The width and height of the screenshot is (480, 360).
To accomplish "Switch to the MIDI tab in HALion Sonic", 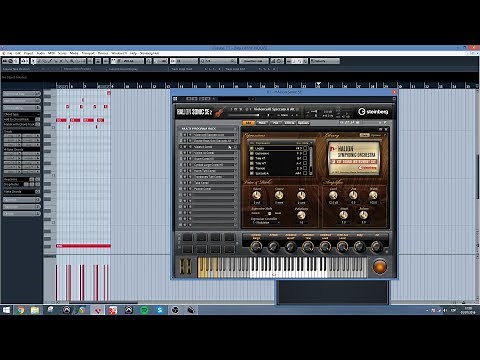I will point(262,123).
